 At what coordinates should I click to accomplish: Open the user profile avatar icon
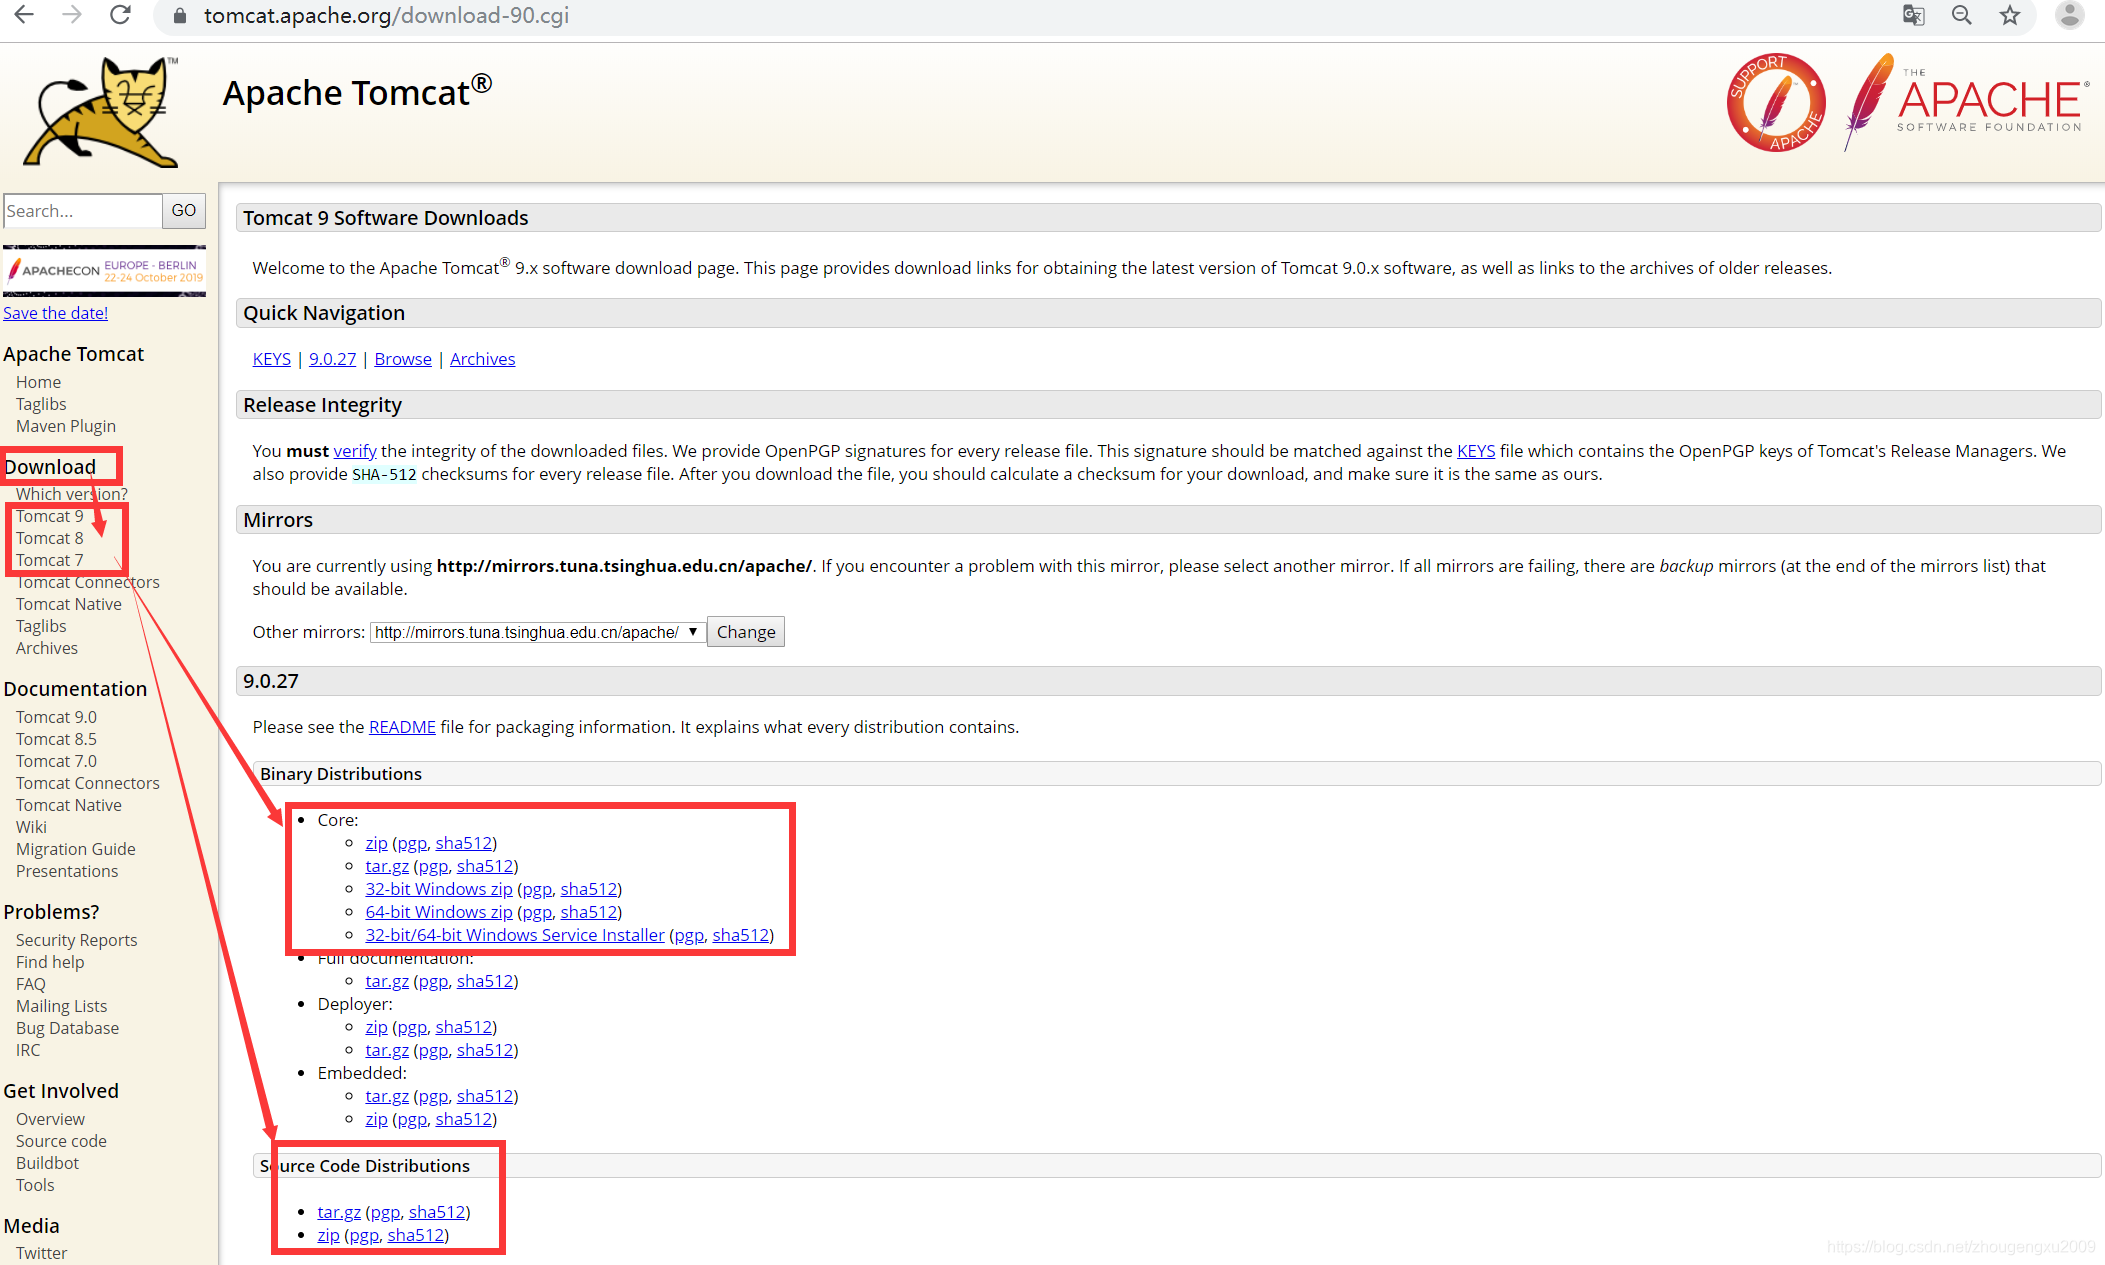[x=2069, y=15]
